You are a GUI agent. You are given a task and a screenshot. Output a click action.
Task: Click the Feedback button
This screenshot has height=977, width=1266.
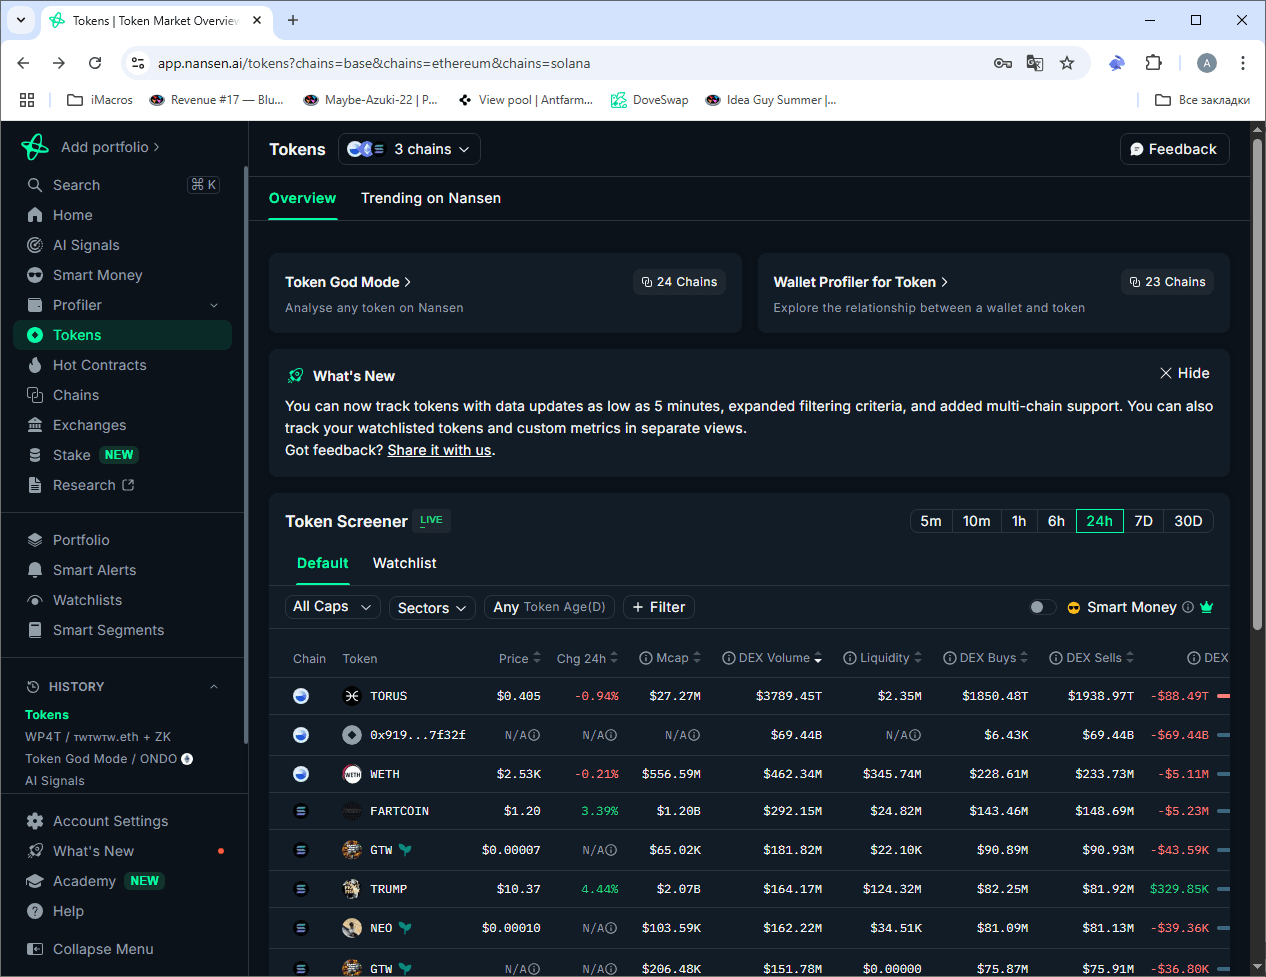tap(1174, 149)
